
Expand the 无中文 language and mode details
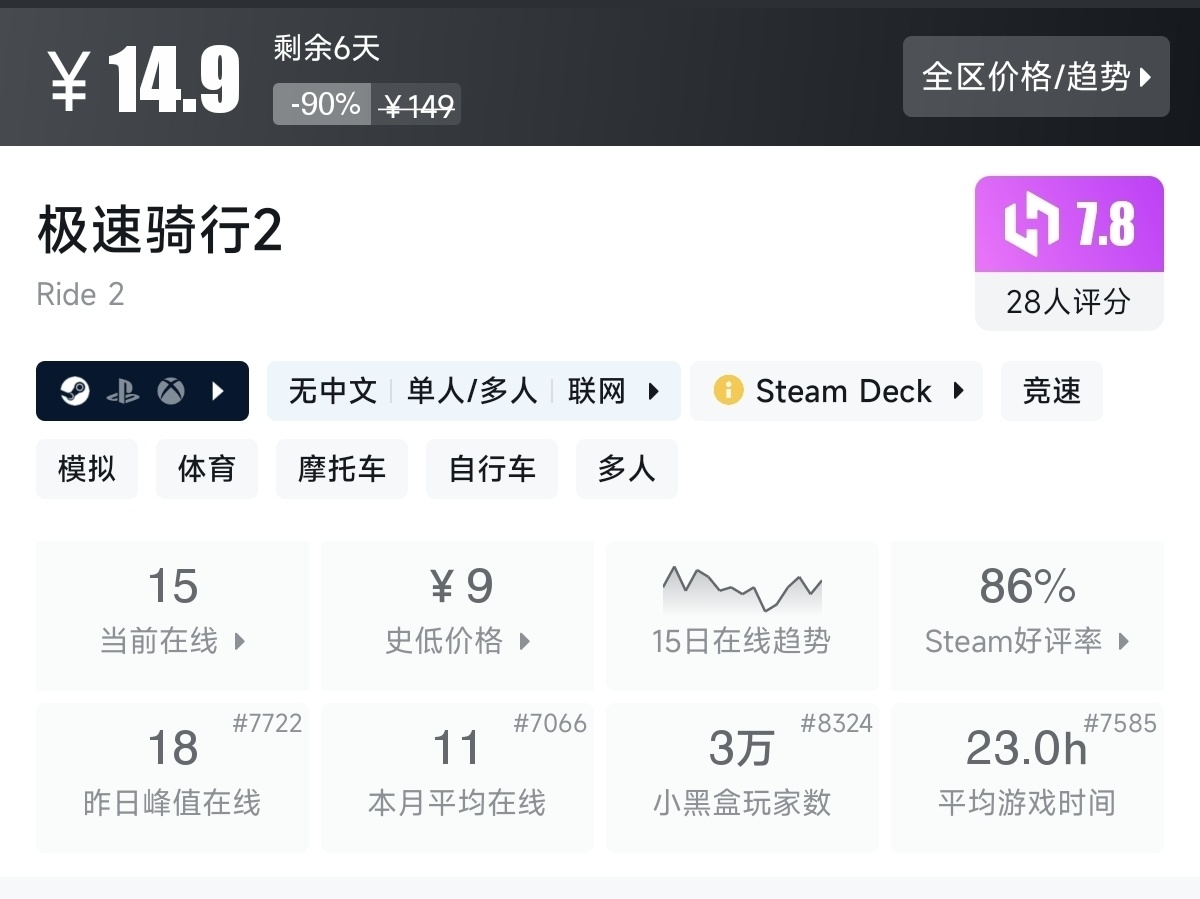pyautogui.click(x=473, y=391)
